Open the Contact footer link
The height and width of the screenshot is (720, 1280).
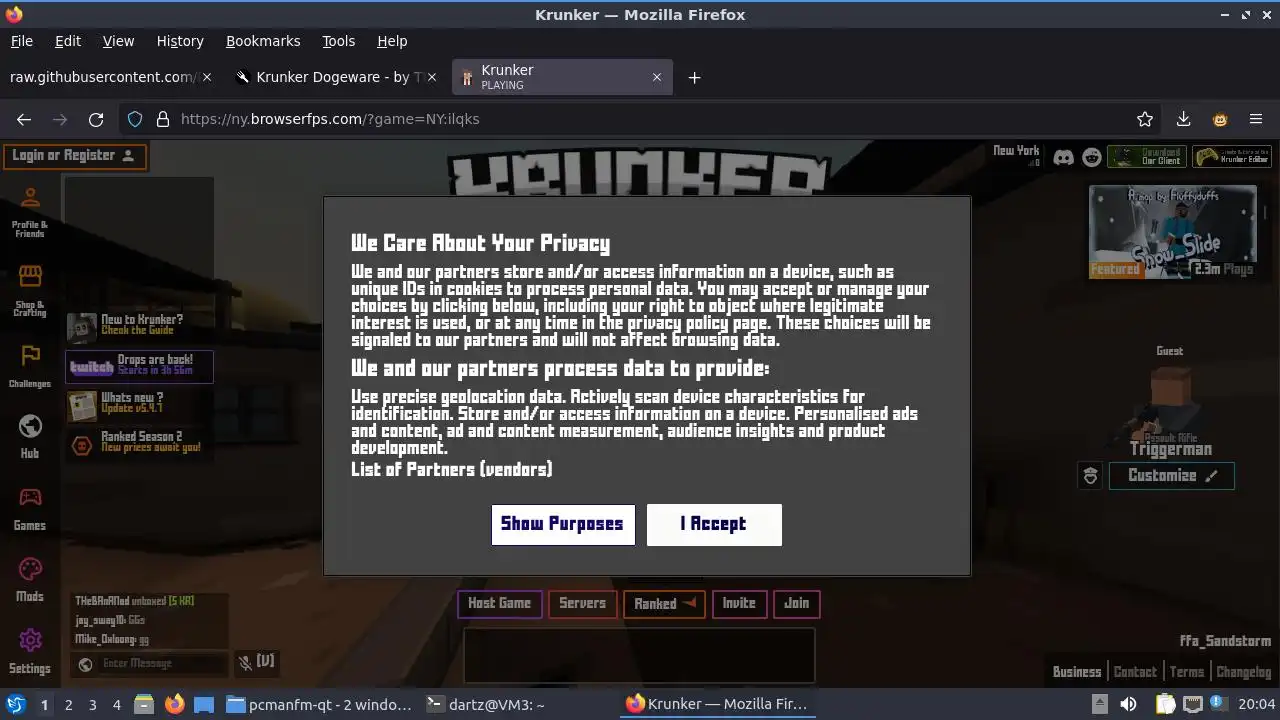[x=1135, y=672]
